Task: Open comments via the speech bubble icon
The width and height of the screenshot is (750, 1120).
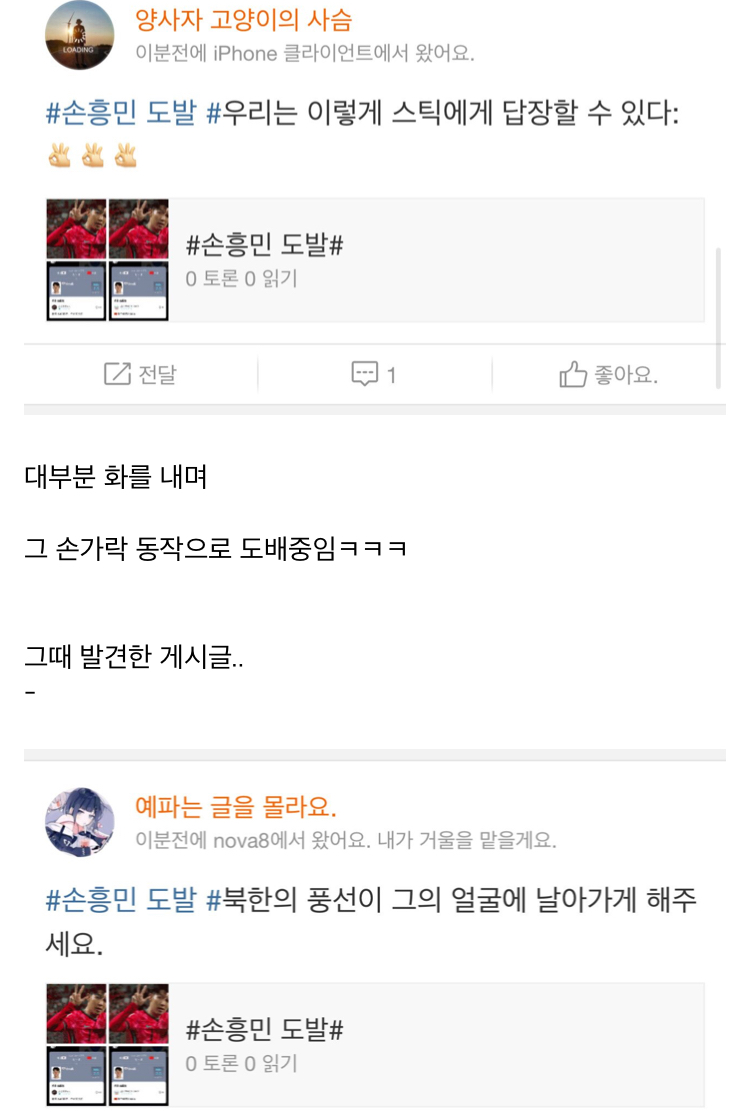Action: (364, 374)
